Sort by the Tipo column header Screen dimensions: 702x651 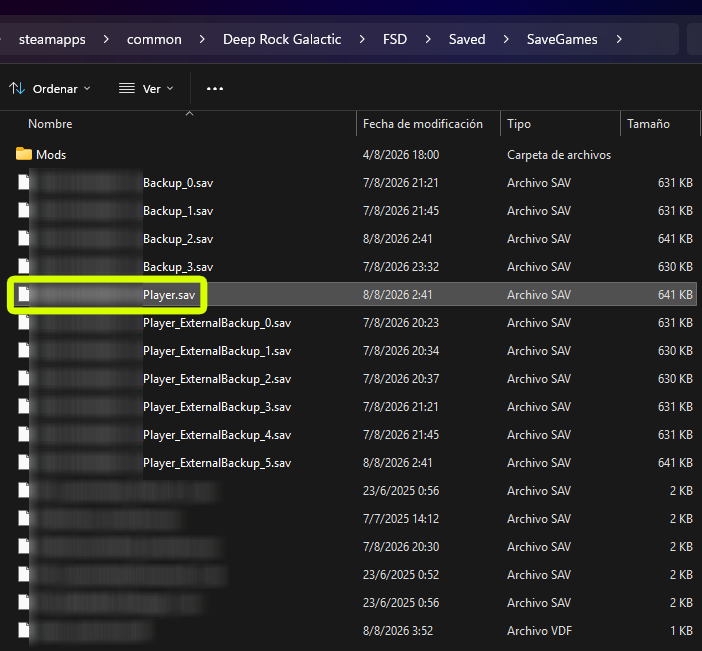[519, 124]
